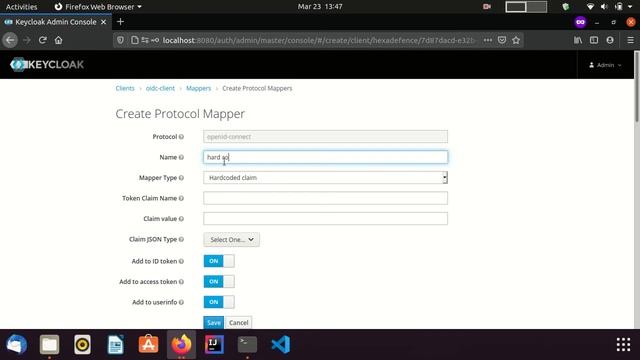640x360 pixels.
Task: Open Ubuntu Software from the dock
Action: coord(149,344)
